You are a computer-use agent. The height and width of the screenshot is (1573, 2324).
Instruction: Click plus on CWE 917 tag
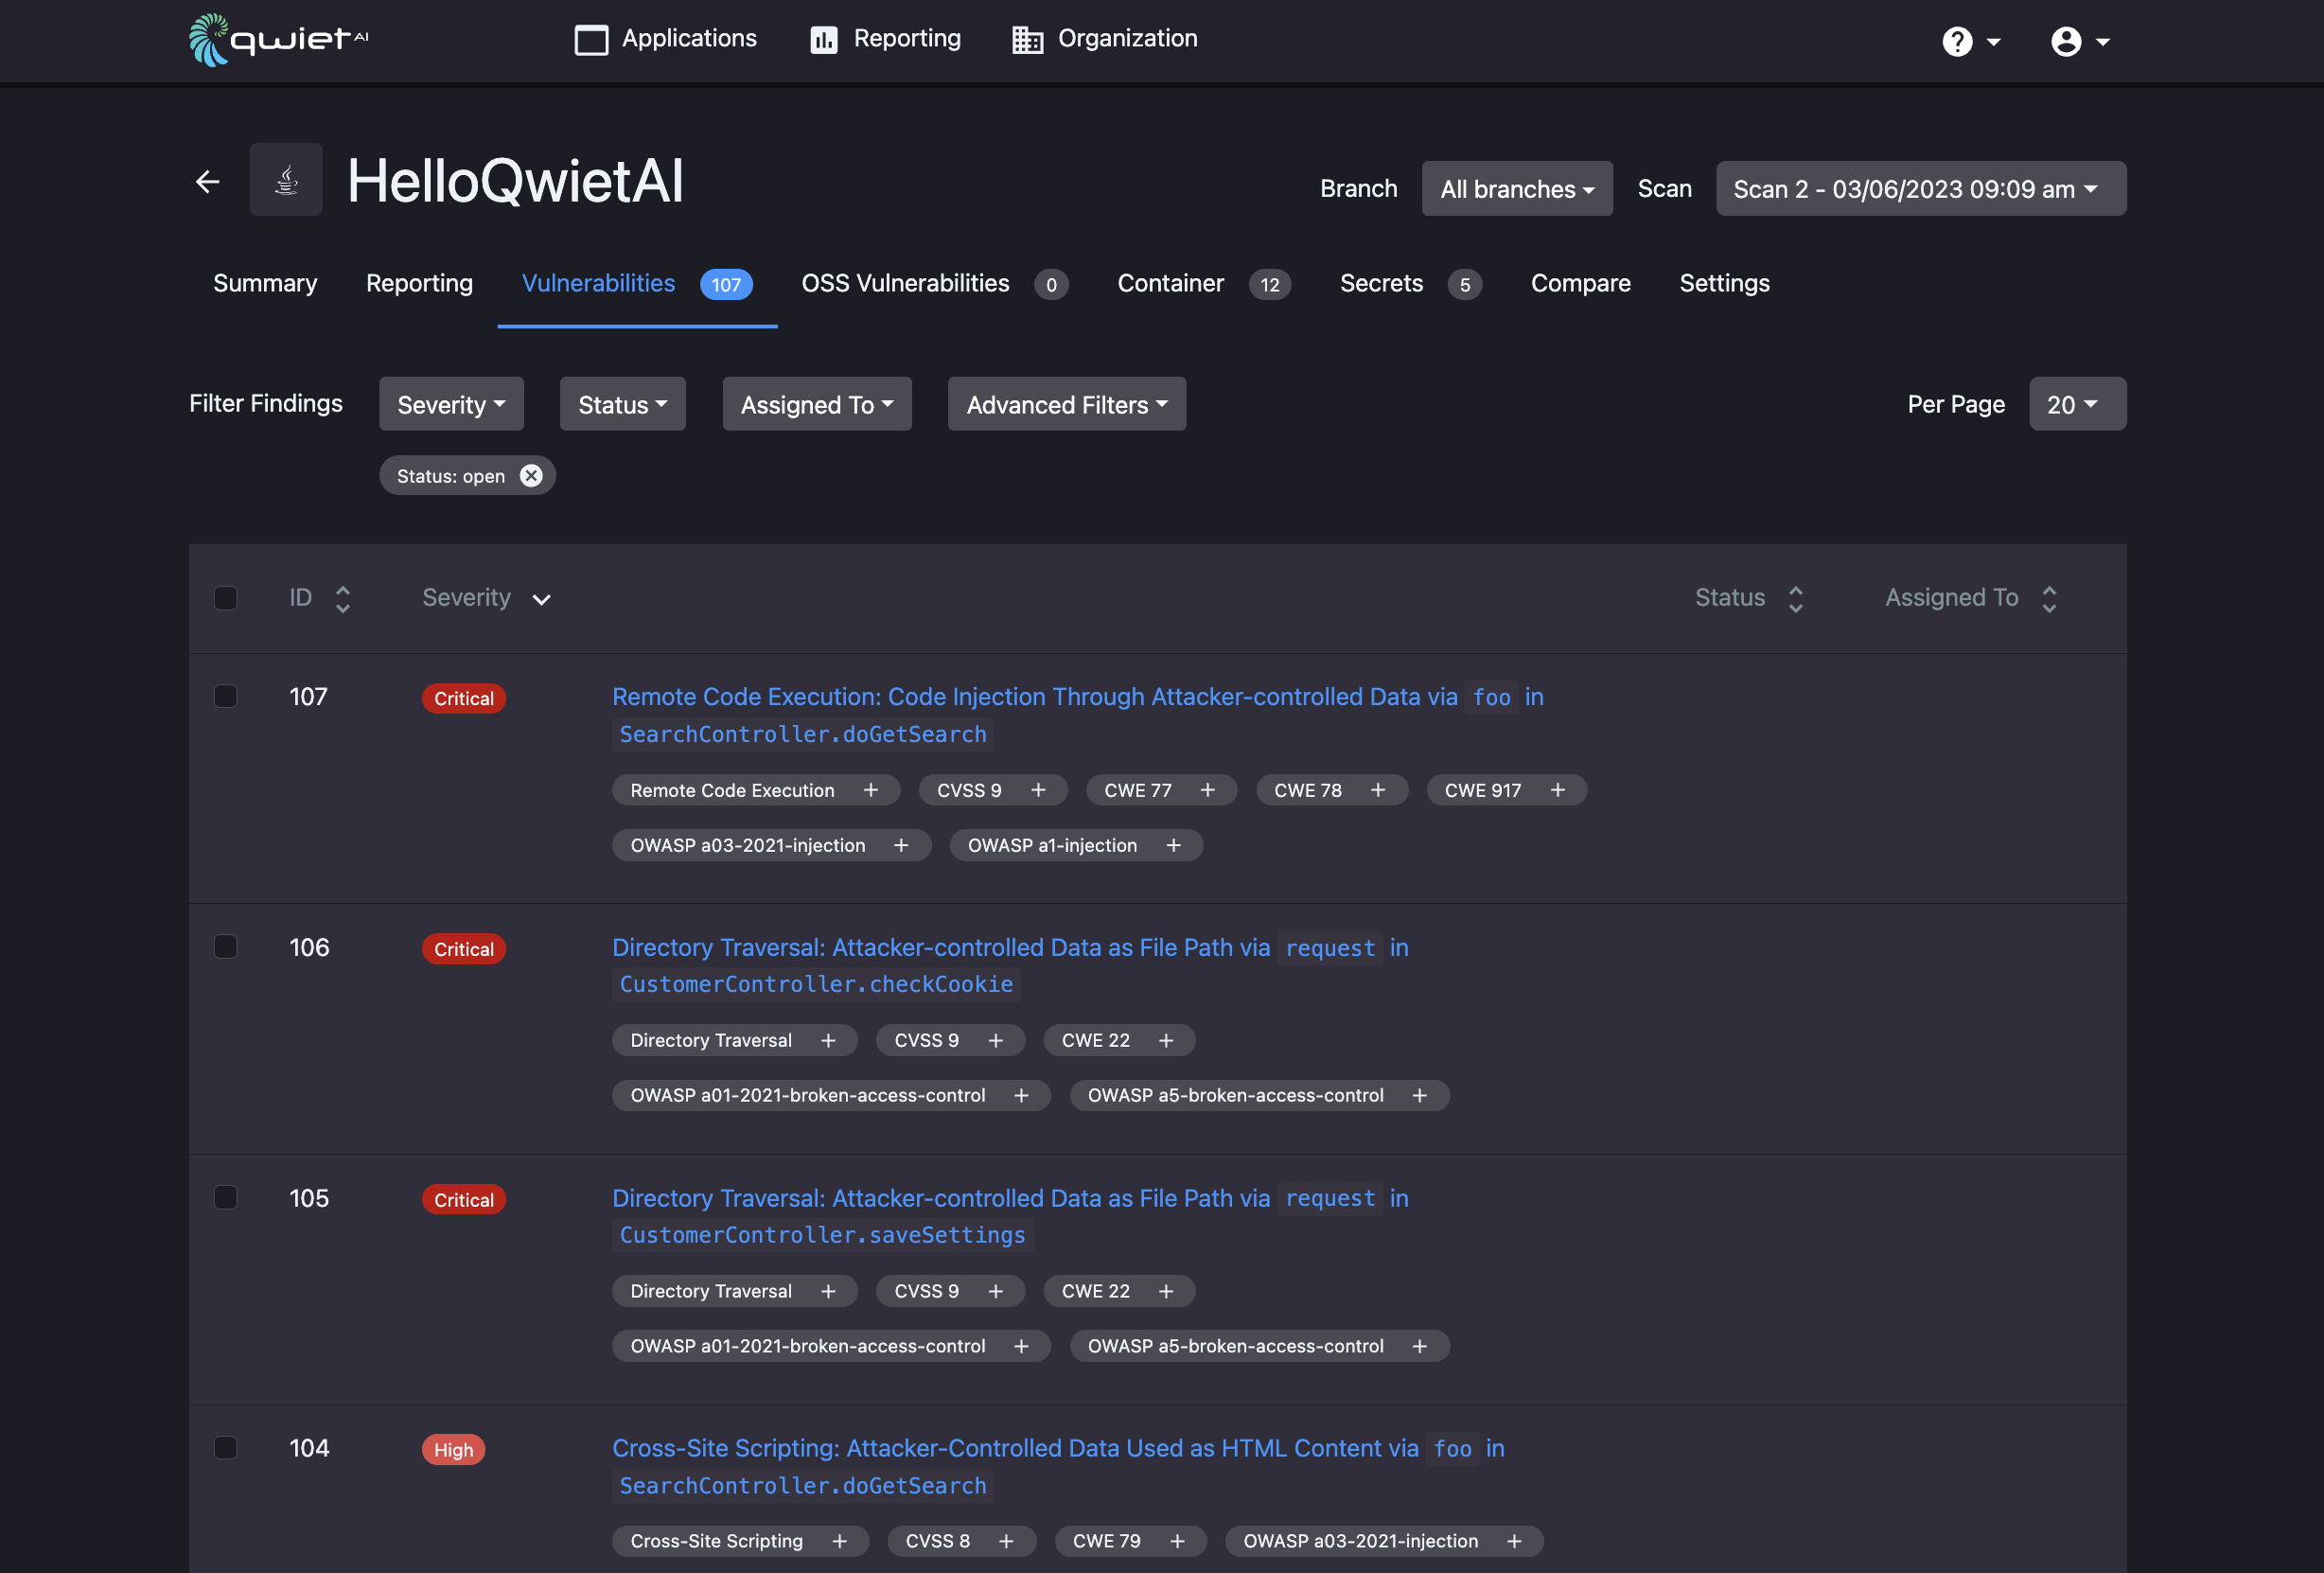click(1558, 790)
